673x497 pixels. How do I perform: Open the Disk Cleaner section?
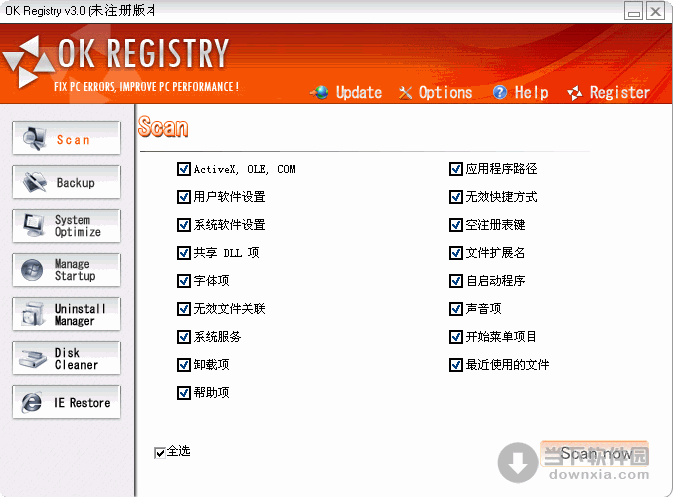coord(67,358)
